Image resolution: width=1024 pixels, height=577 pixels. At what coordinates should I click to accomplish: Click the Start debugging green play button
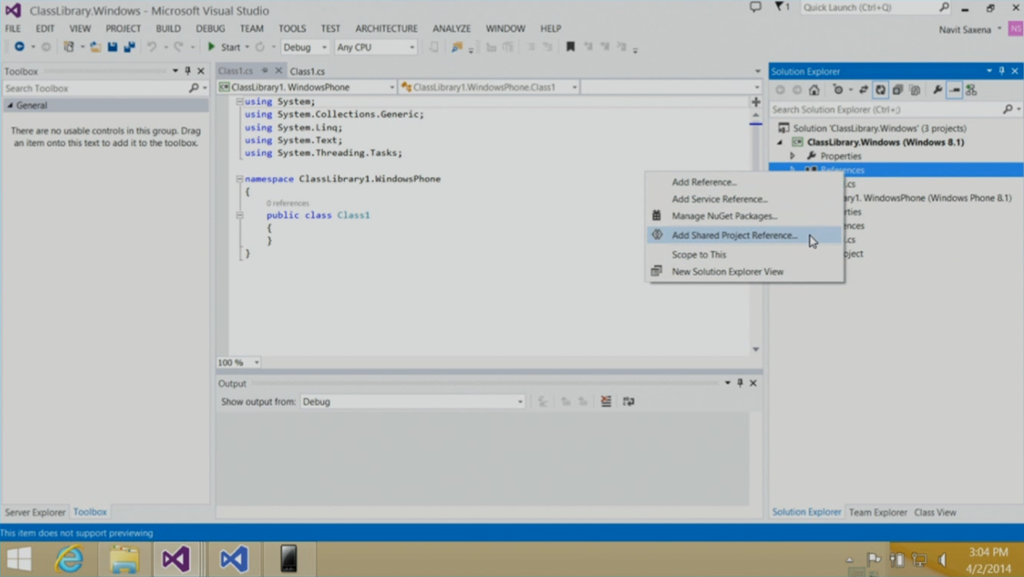(211, 46)
